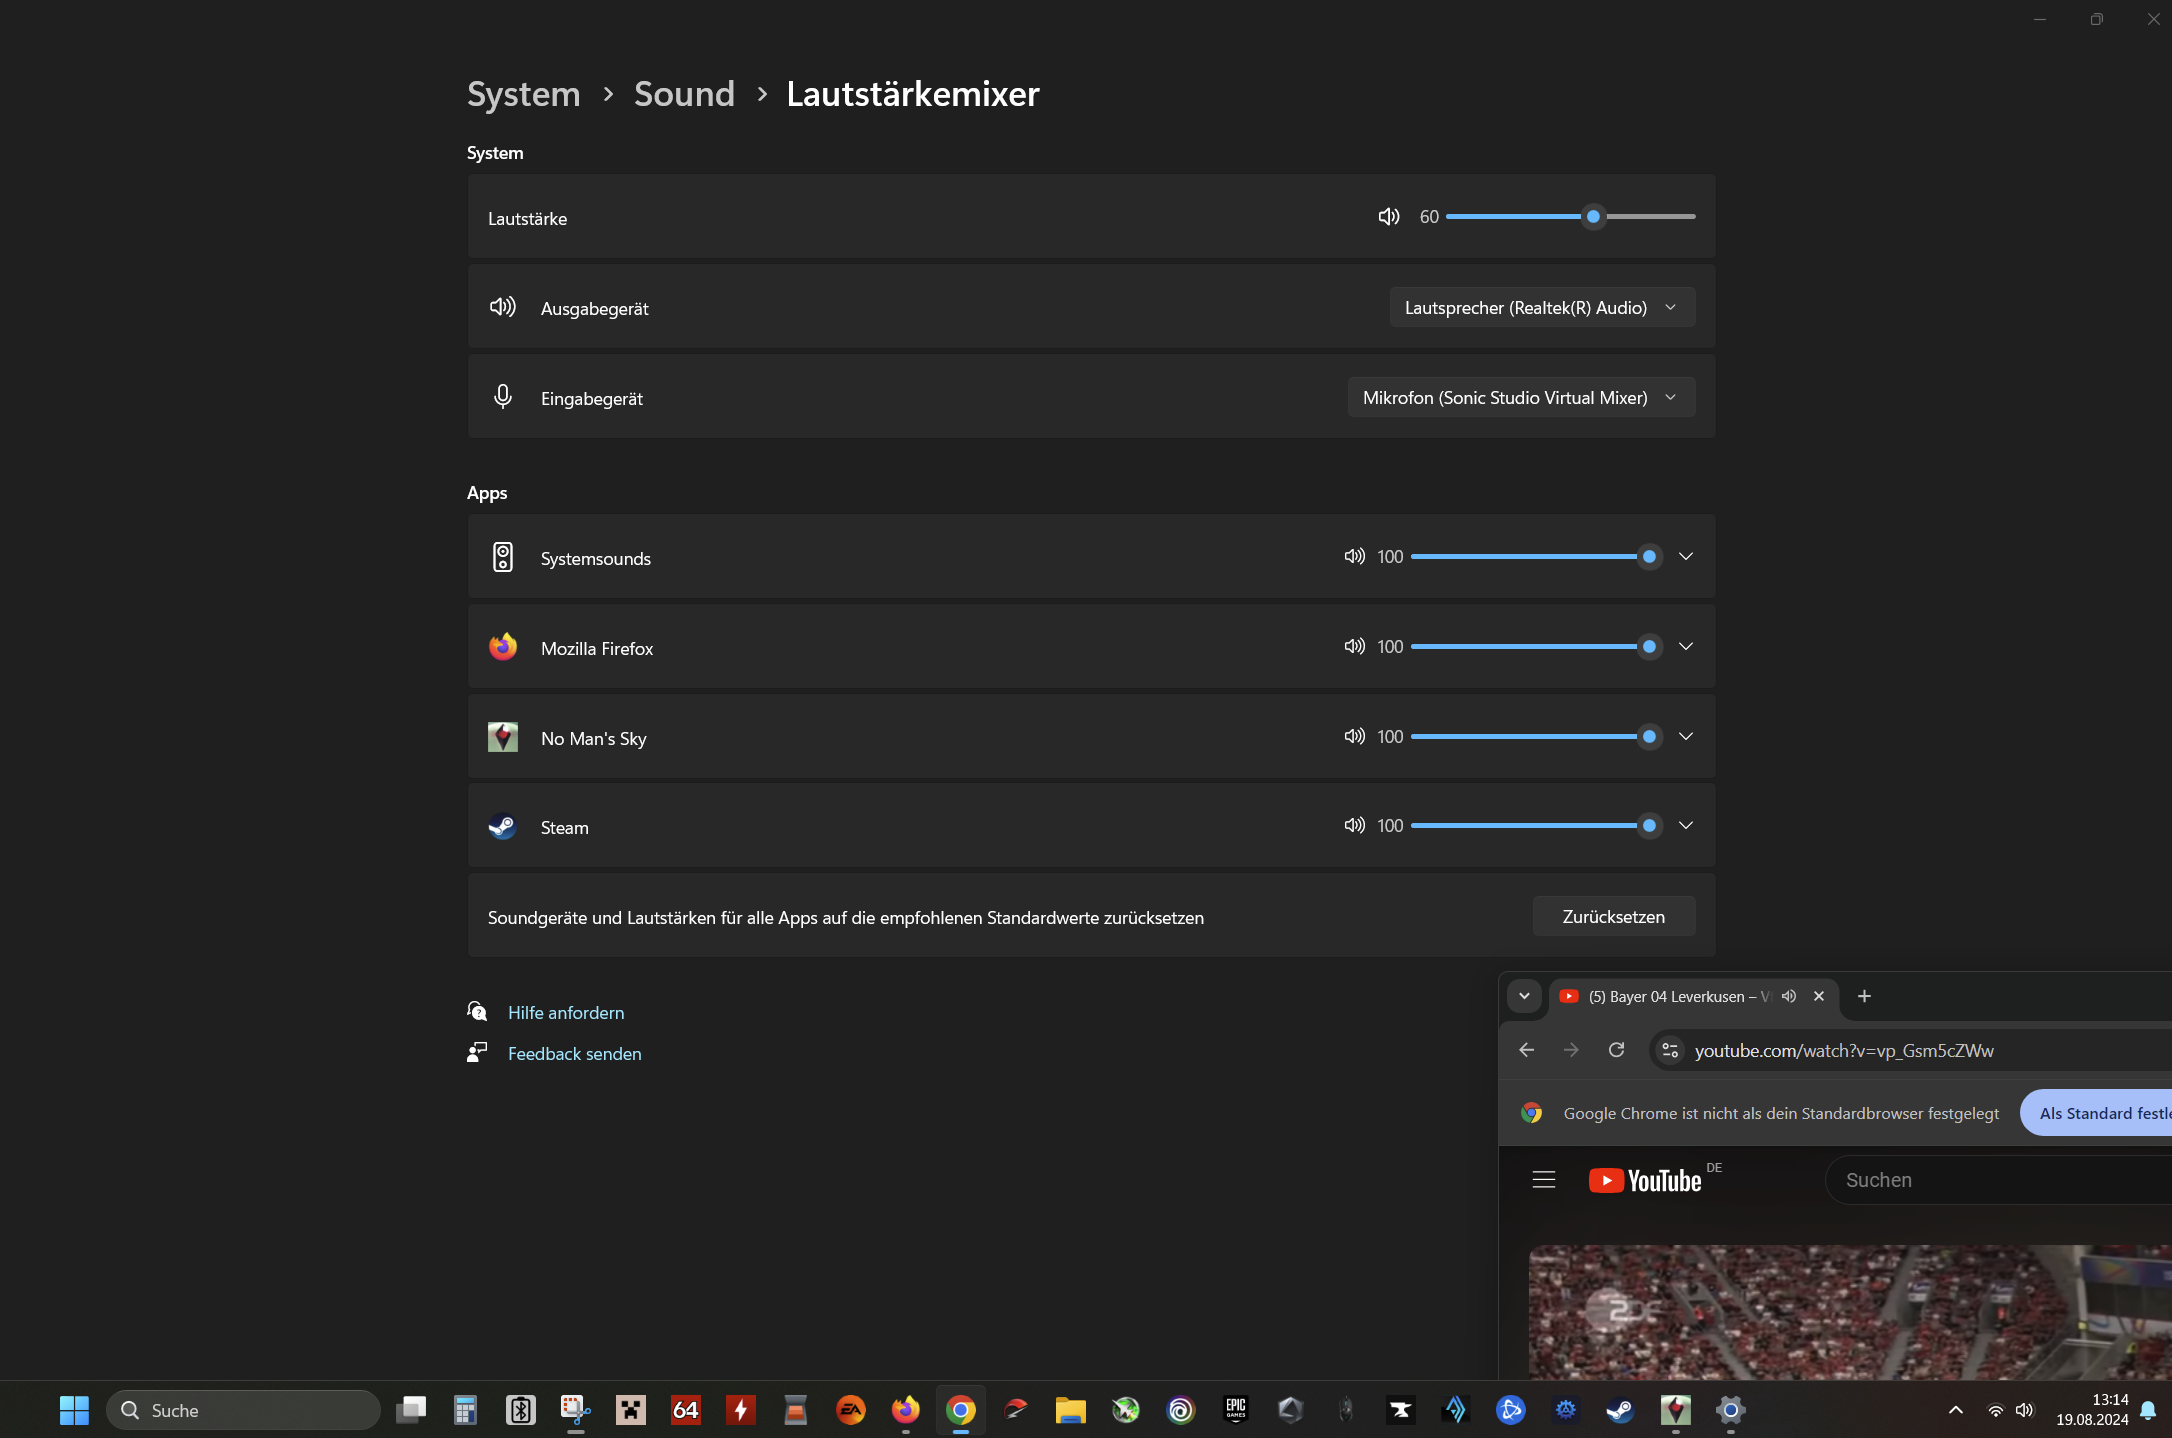2172x1438 pixels.
Task: Click the Chrome reload page icon
Action: [x=1616, y=1050]
